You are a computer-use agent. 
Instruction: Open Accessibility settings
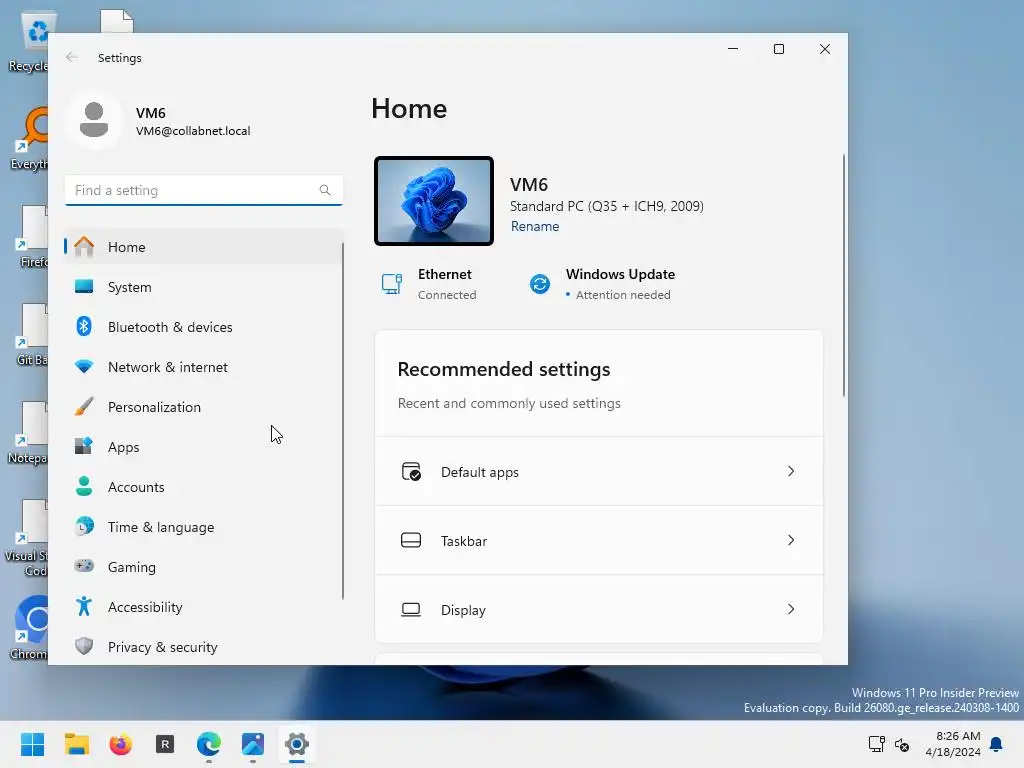(204, 607)
